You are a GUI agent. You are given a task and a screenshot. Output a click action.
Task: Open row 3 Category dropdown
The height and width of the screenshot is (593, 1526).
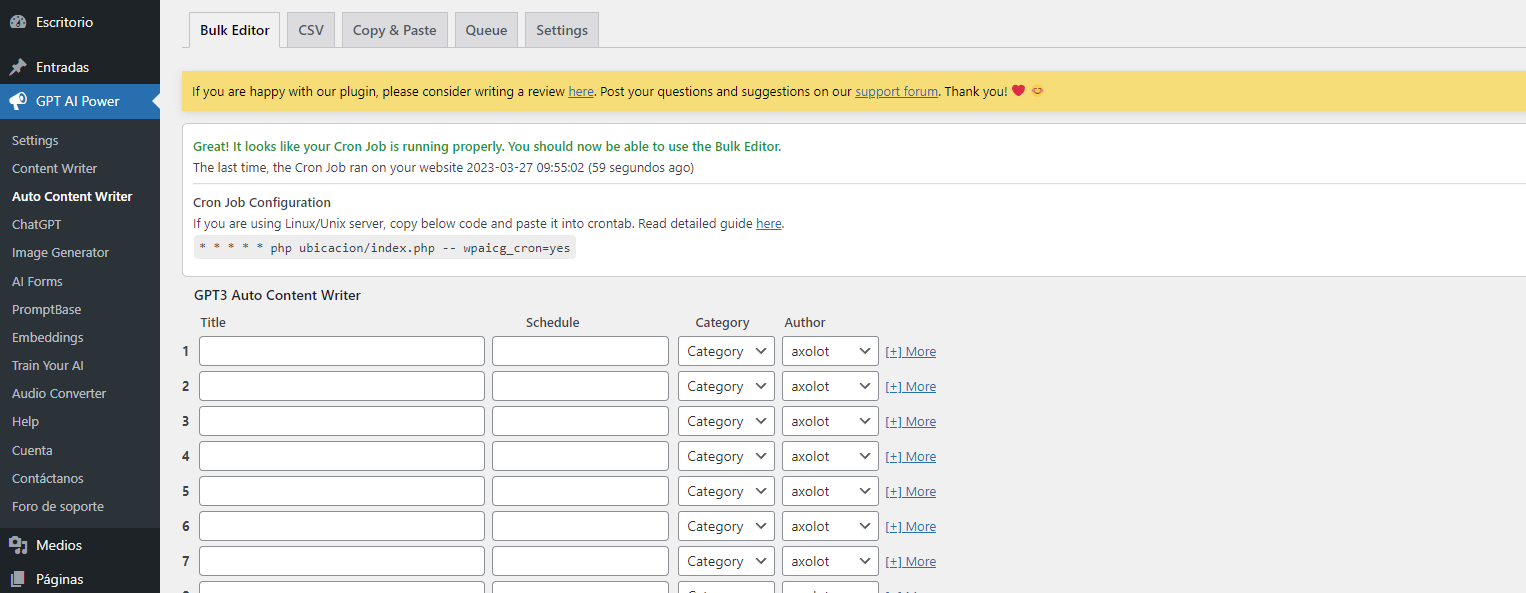726,421
